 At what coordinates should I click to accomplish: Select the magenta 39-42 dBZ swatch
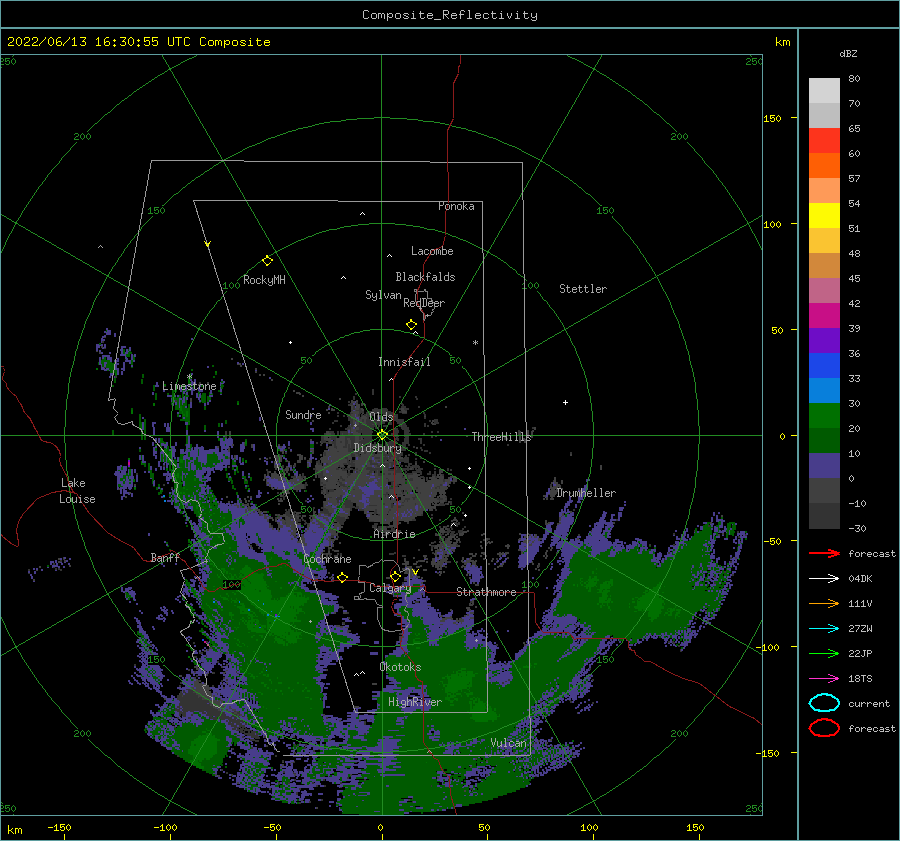tap(824, 316)
